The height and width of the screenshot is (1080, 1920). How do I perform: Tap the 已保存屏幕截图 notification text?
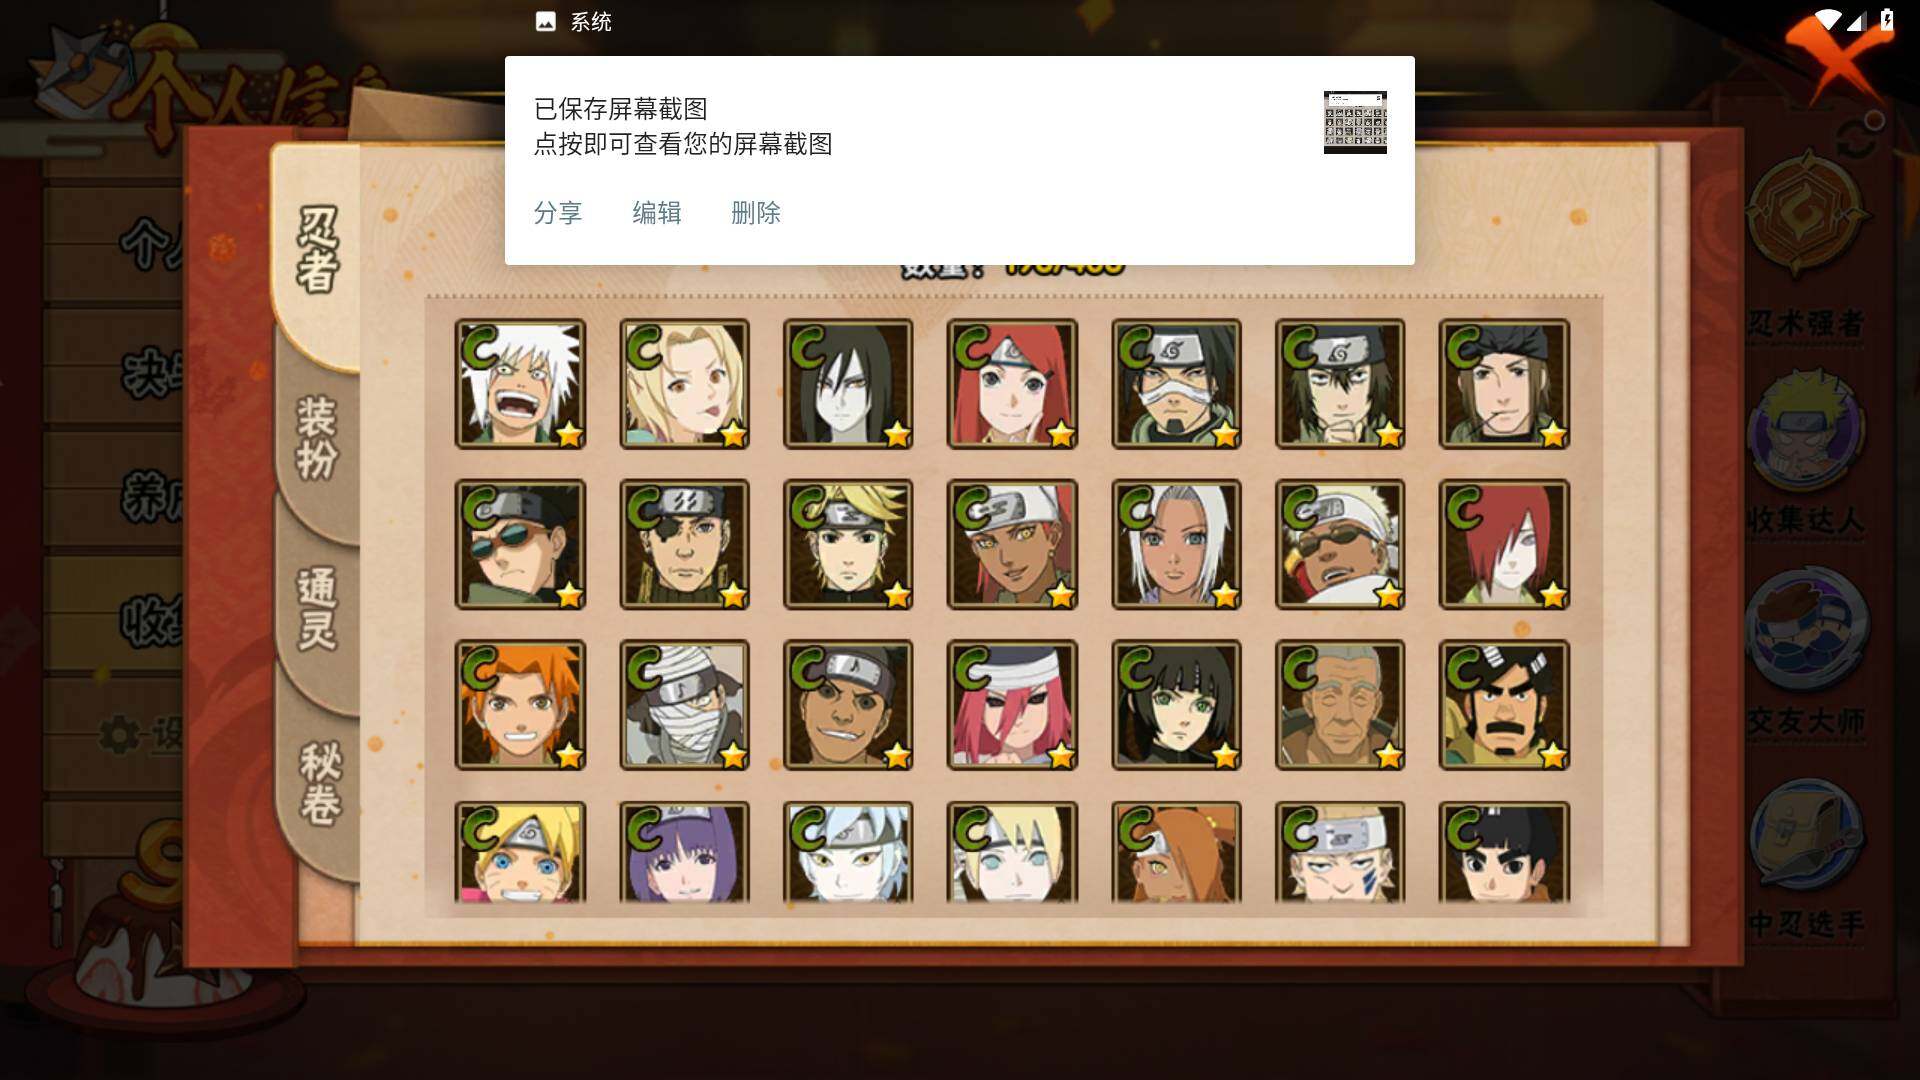tap(621, 108)
